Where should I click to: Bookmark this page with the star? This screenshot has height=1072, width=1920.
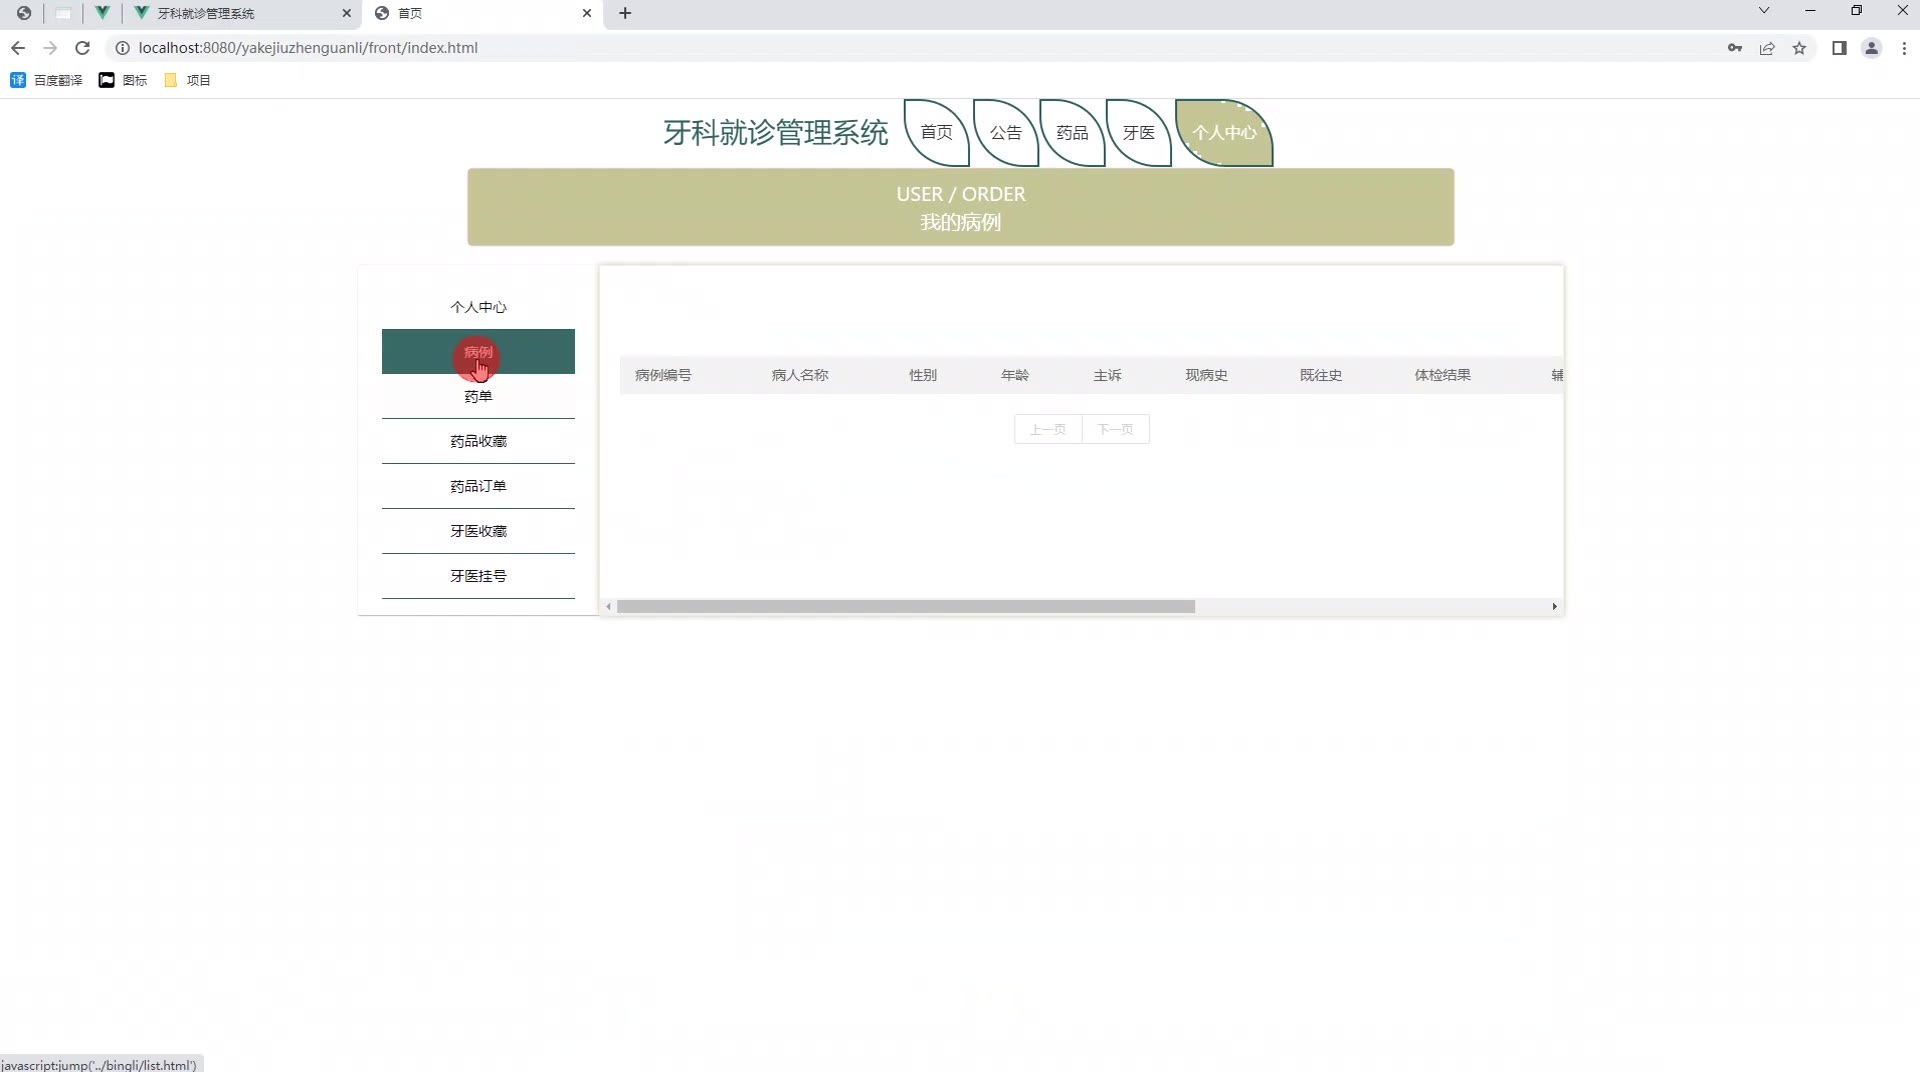[x=1799, y=48]
